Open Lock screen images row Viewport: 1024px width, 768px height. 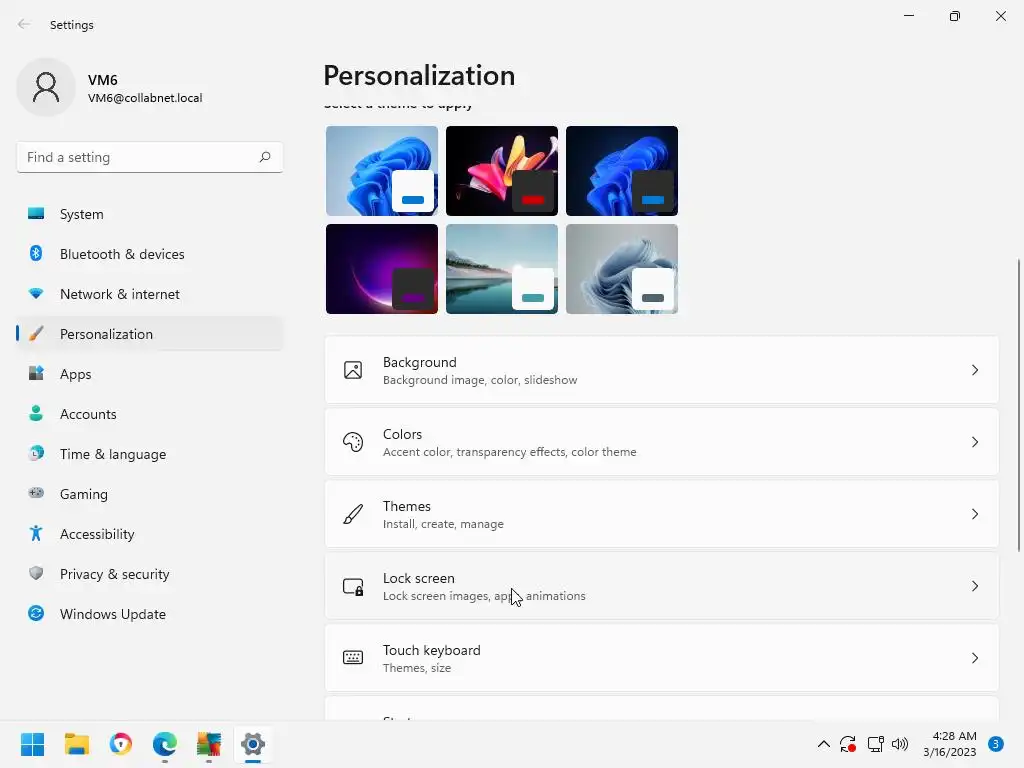point(662,586)
